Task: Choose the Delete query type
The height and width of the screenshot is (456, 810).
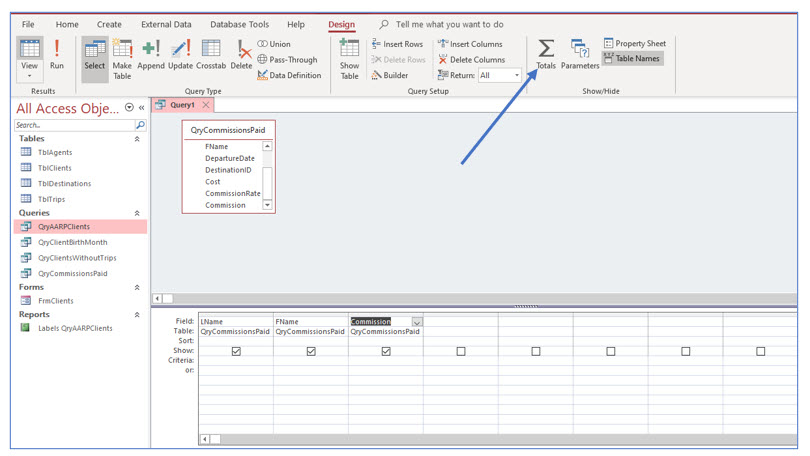Action: click(x=241, y=55)
